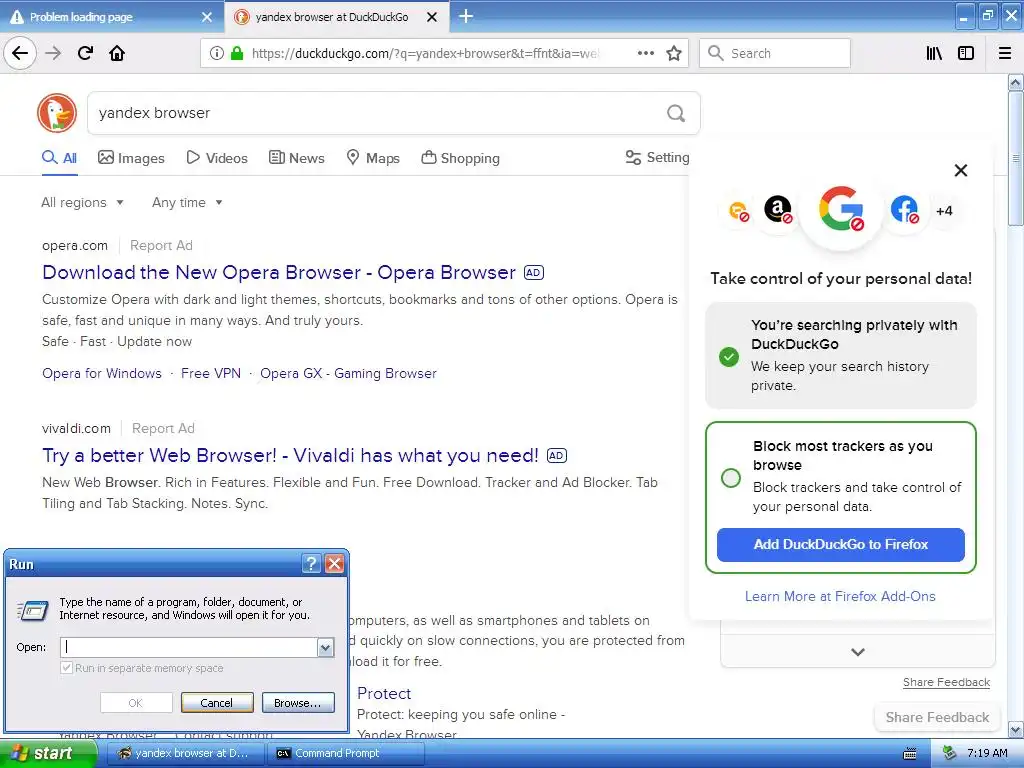Switch to Videos results
This screenshot has width=1024, height=768.
[x=217, y=158]
